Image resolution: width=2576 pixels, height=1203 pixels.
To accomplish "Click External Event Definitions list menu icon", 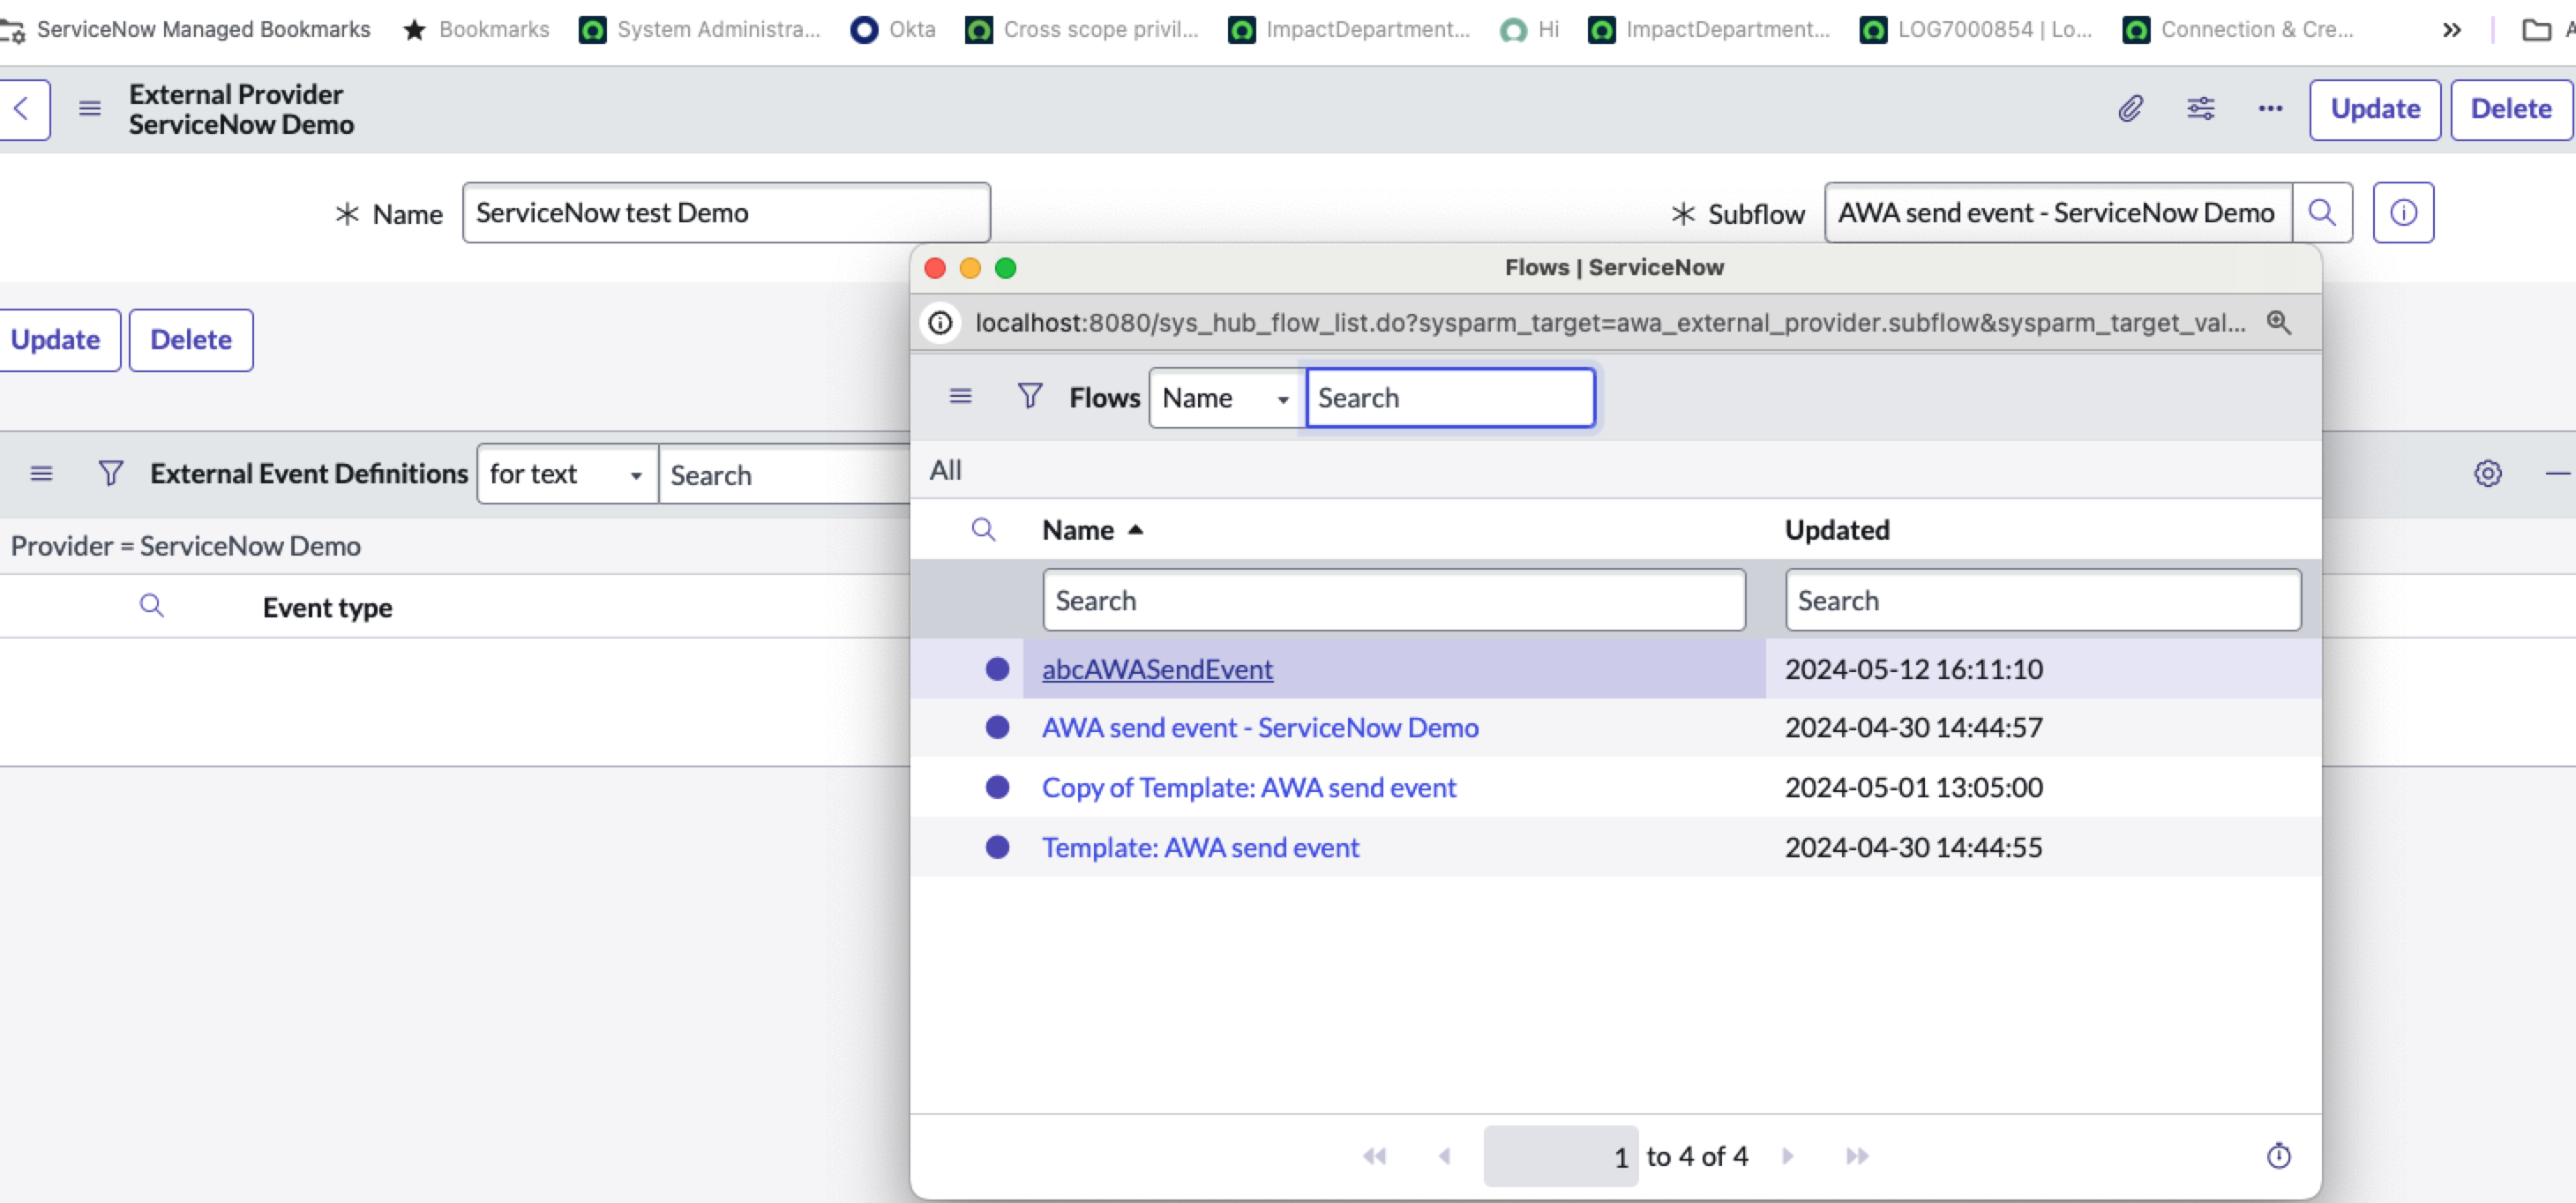I will (x=41, y=473).
